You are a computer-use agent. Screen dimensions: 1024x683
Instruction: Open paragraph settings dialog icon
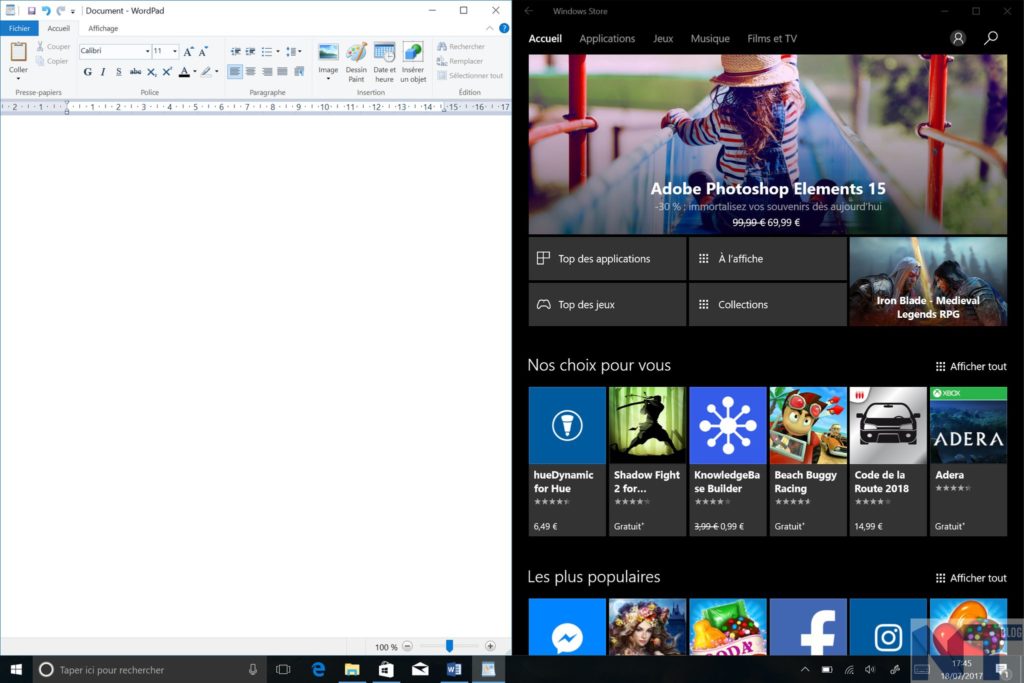tap(299, 71)
